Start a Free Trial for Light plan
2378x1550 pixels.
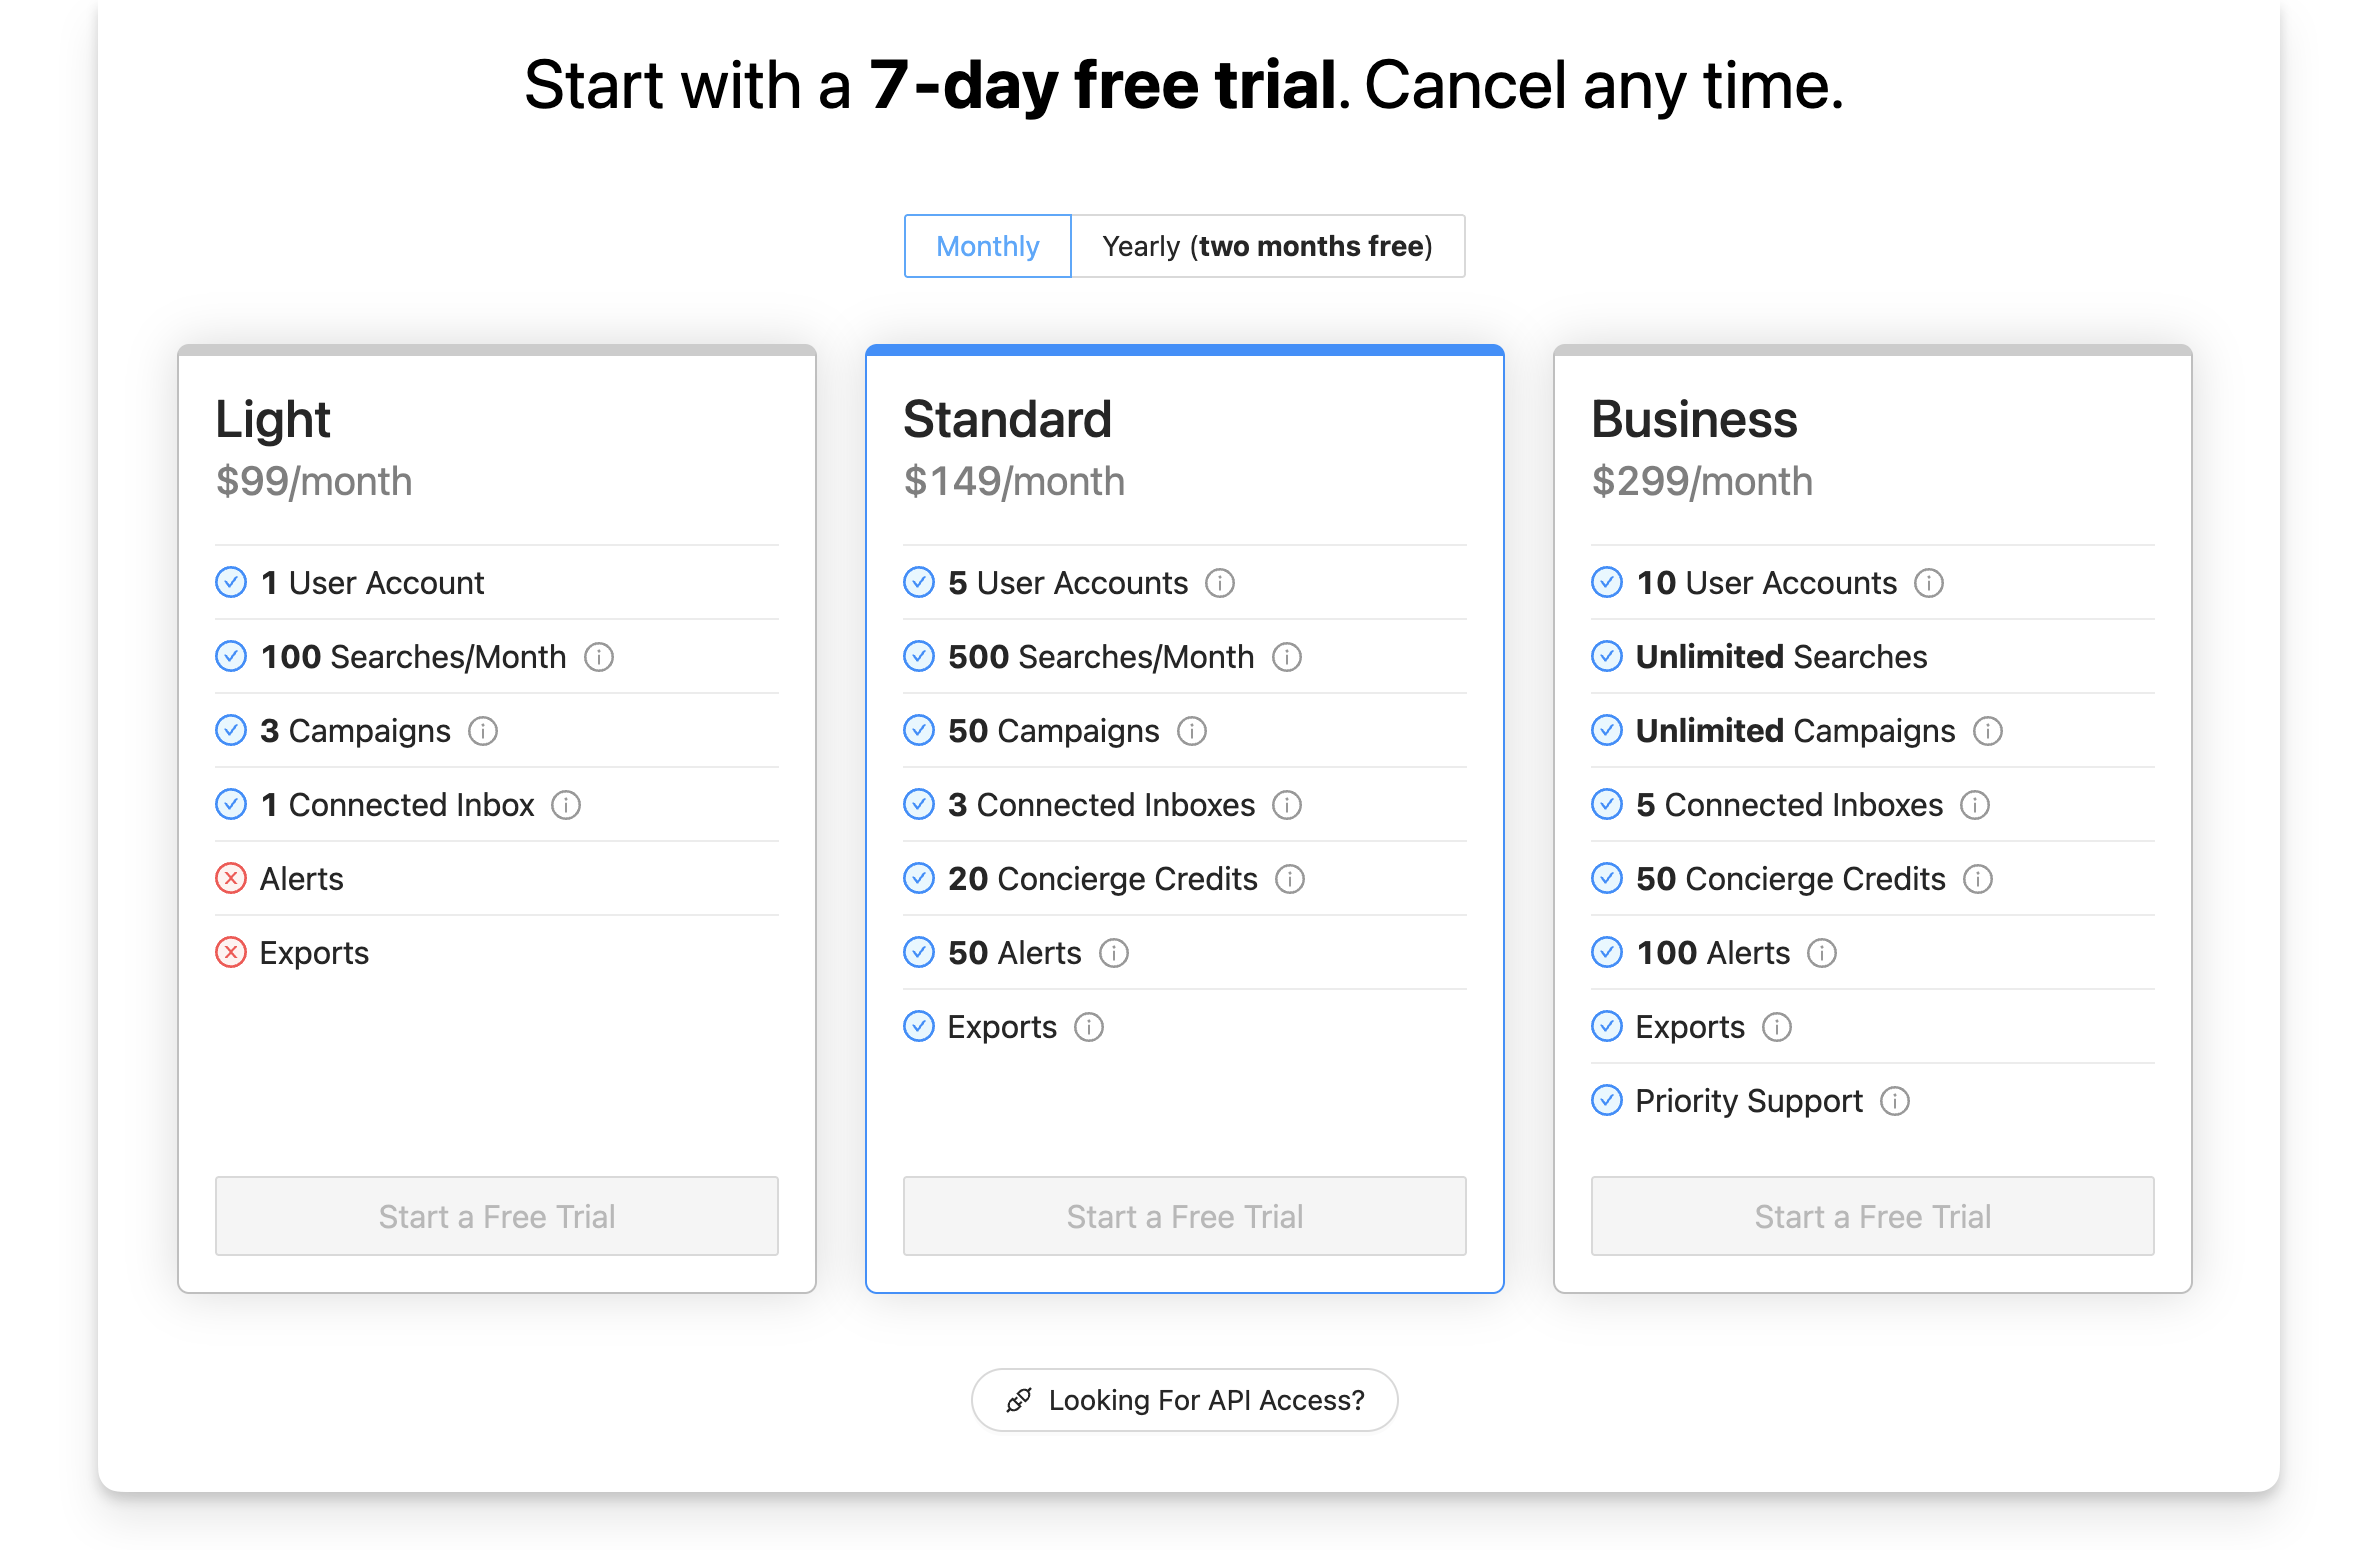point(497,1216)
